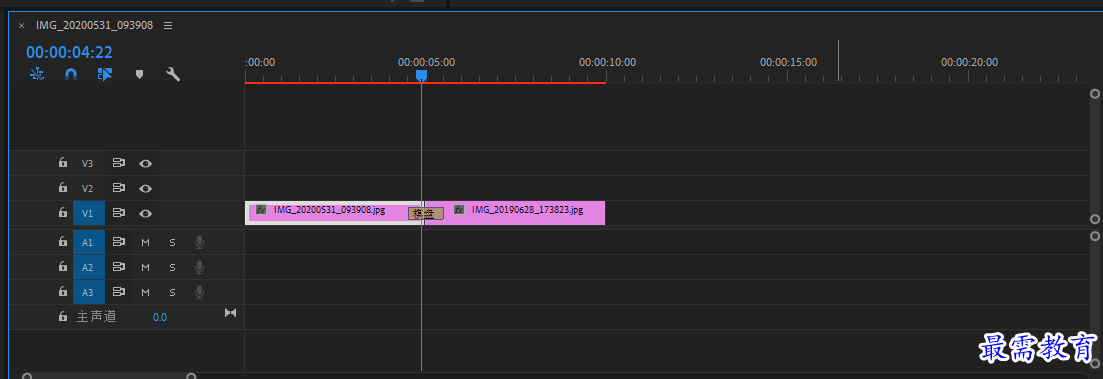Toggle A2 track targeting
The height and width of the screenshot is (379, 1103).
[x=88, y=267]
